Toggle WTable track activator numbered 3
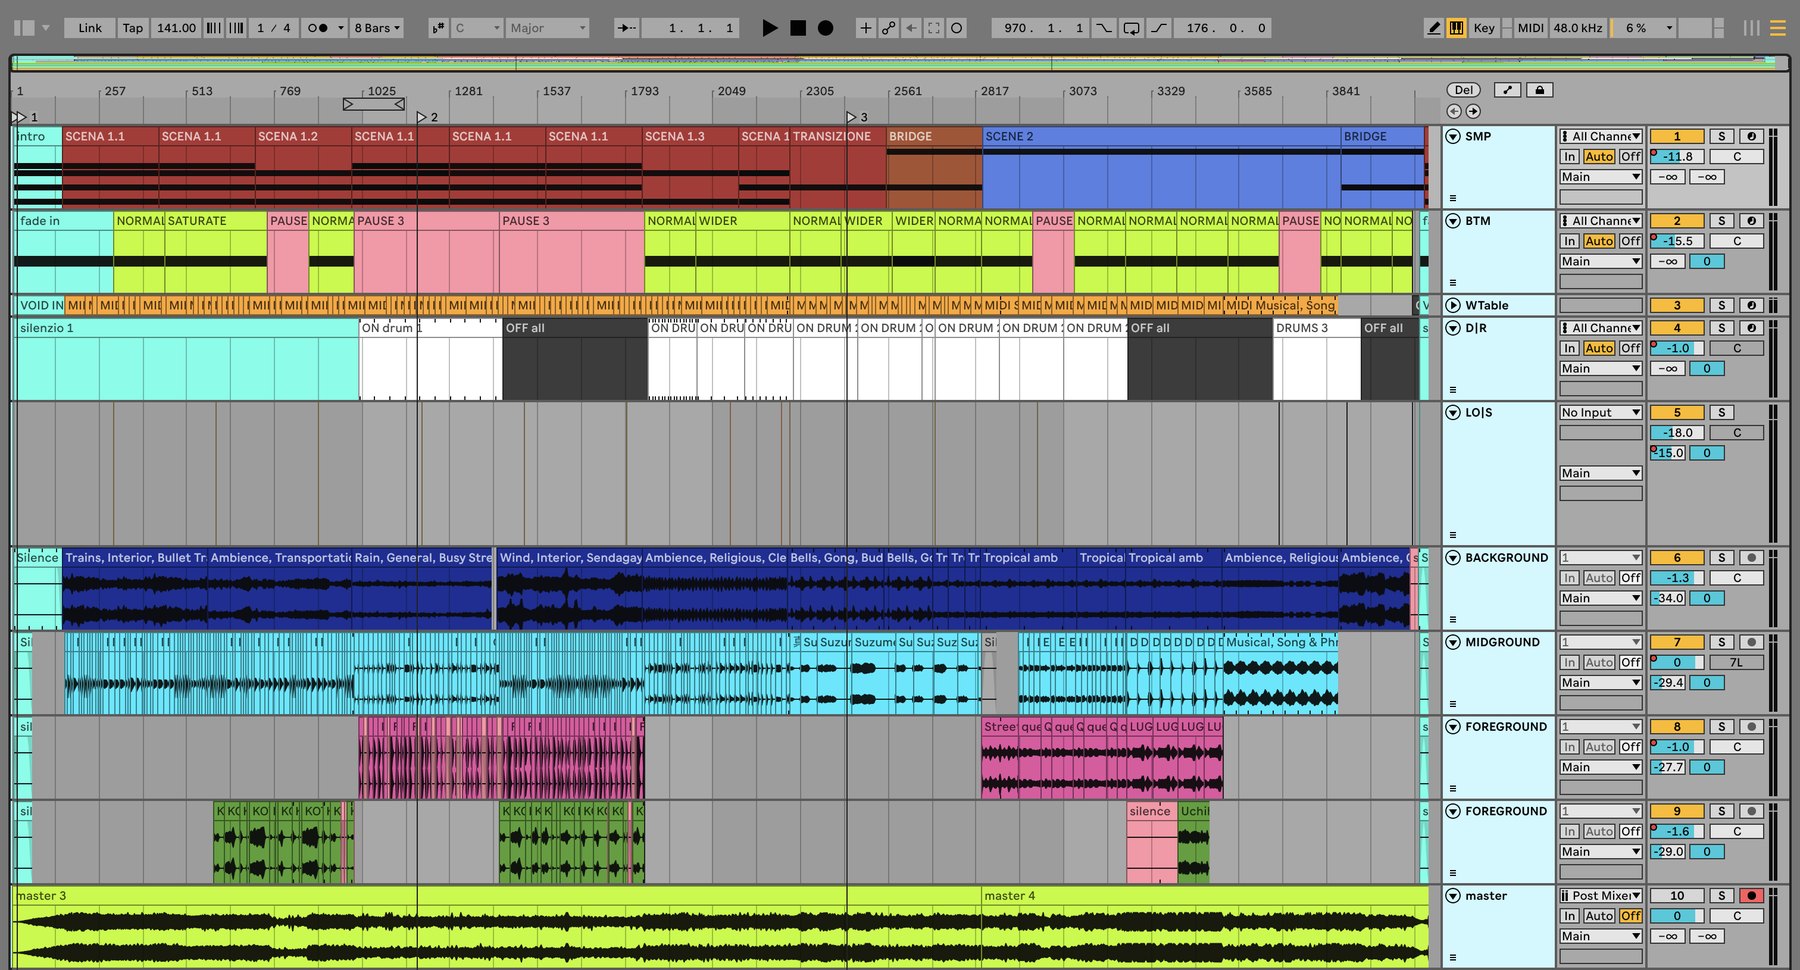The image size is (1800, 970). (x=1677, y=305)
